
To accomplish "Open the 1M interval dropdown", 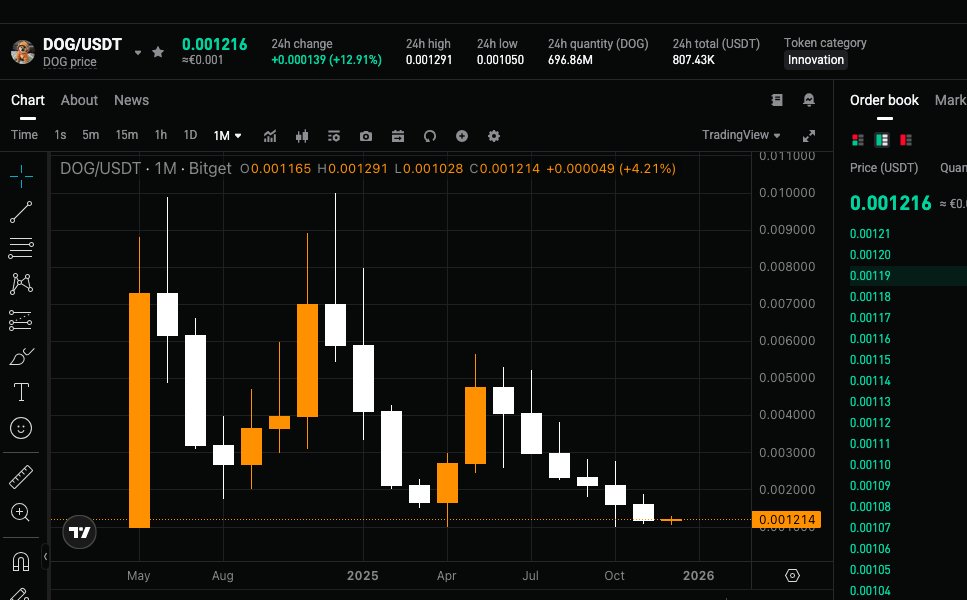I will click(x=225, y=135).
